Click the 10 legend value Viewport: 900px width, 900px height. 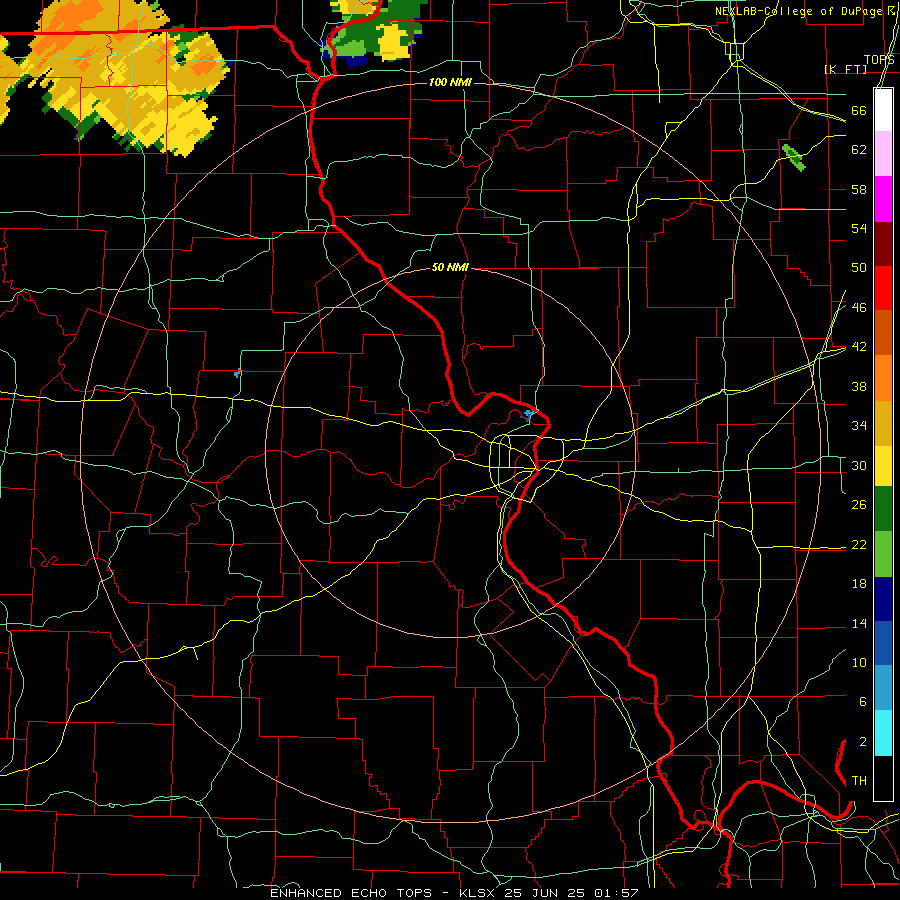point(859,662)
